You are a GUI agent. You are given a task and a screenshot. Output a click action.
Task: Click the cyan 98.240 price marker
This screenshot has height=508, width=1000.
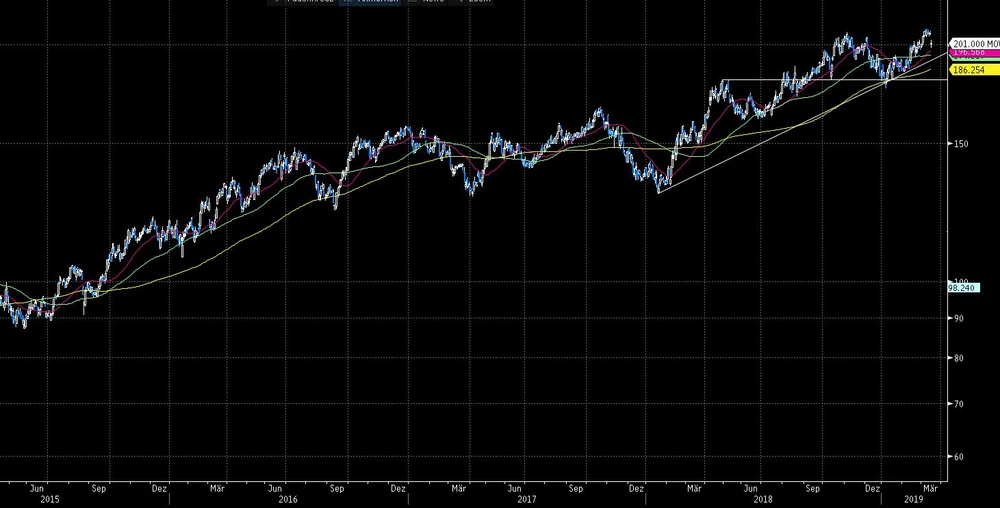click(964, 287)
